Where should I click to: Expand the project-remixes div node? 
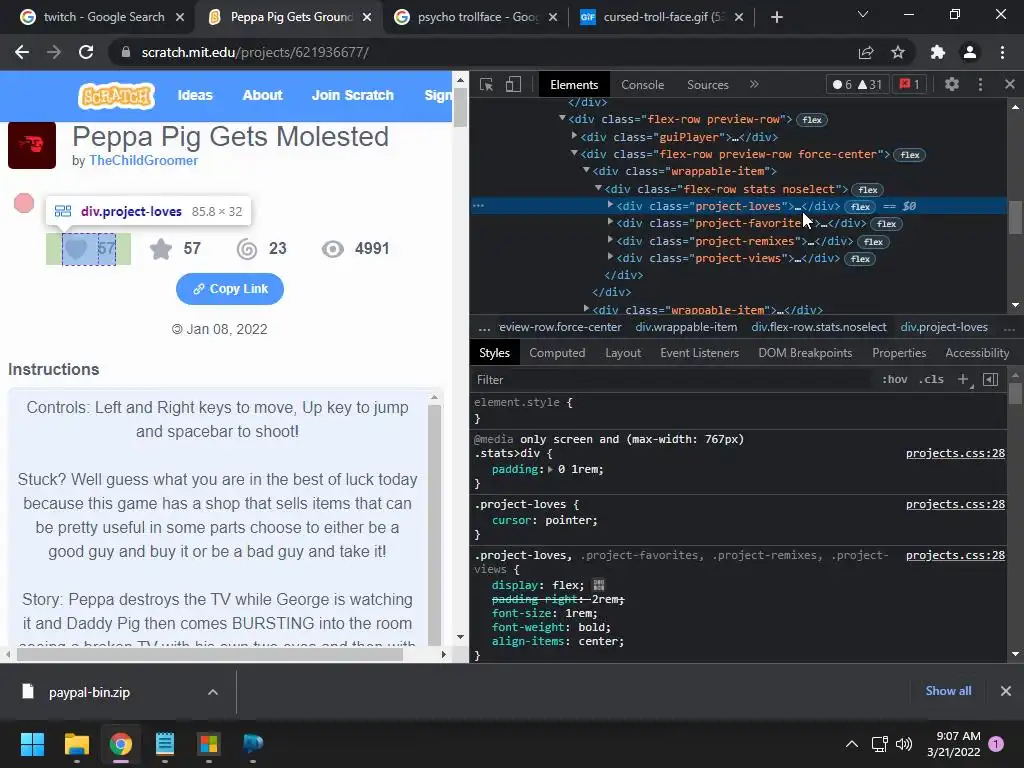(611, 240)
